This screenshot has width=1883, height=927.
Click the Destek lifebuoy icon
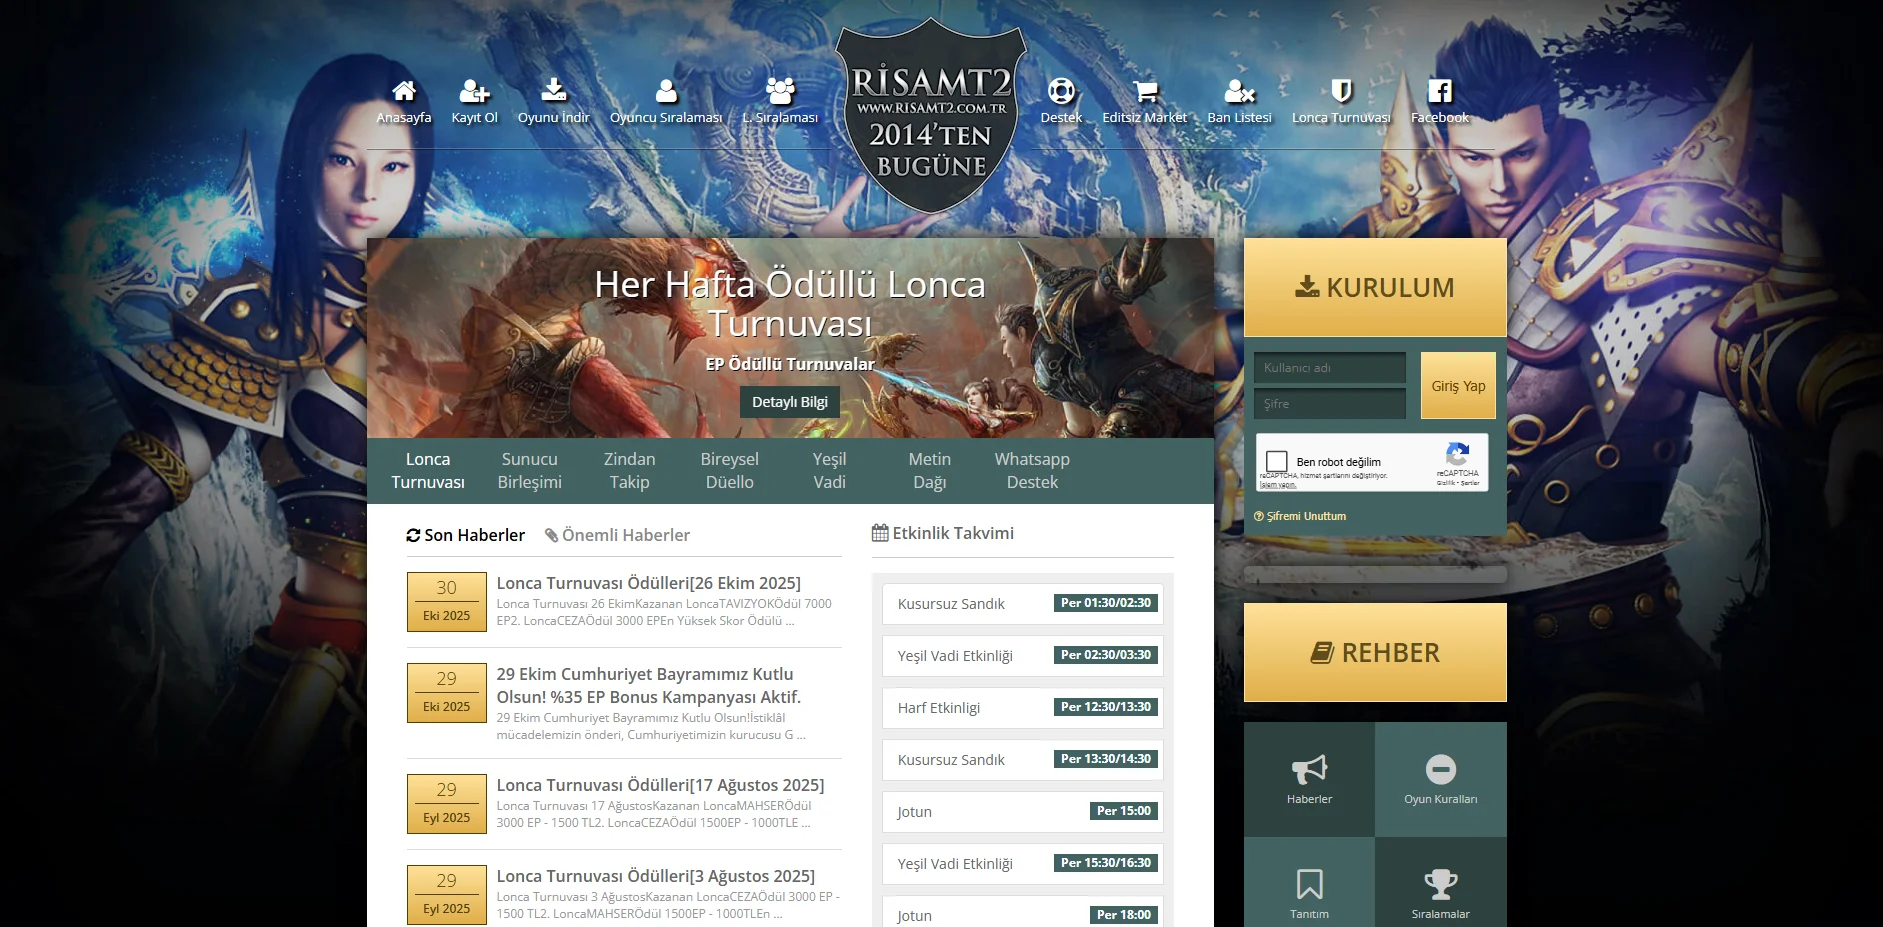tap(1061, 92)
